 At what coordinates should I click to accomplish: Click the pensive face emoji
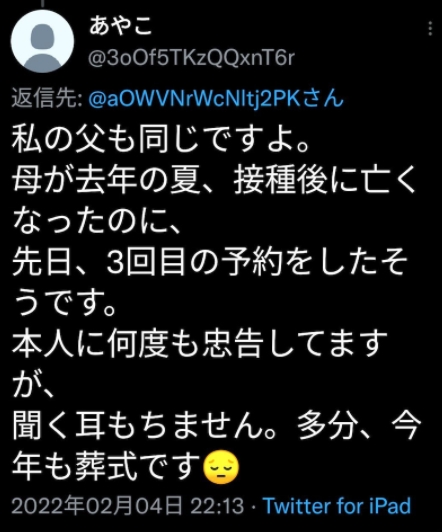coord(220,467)
